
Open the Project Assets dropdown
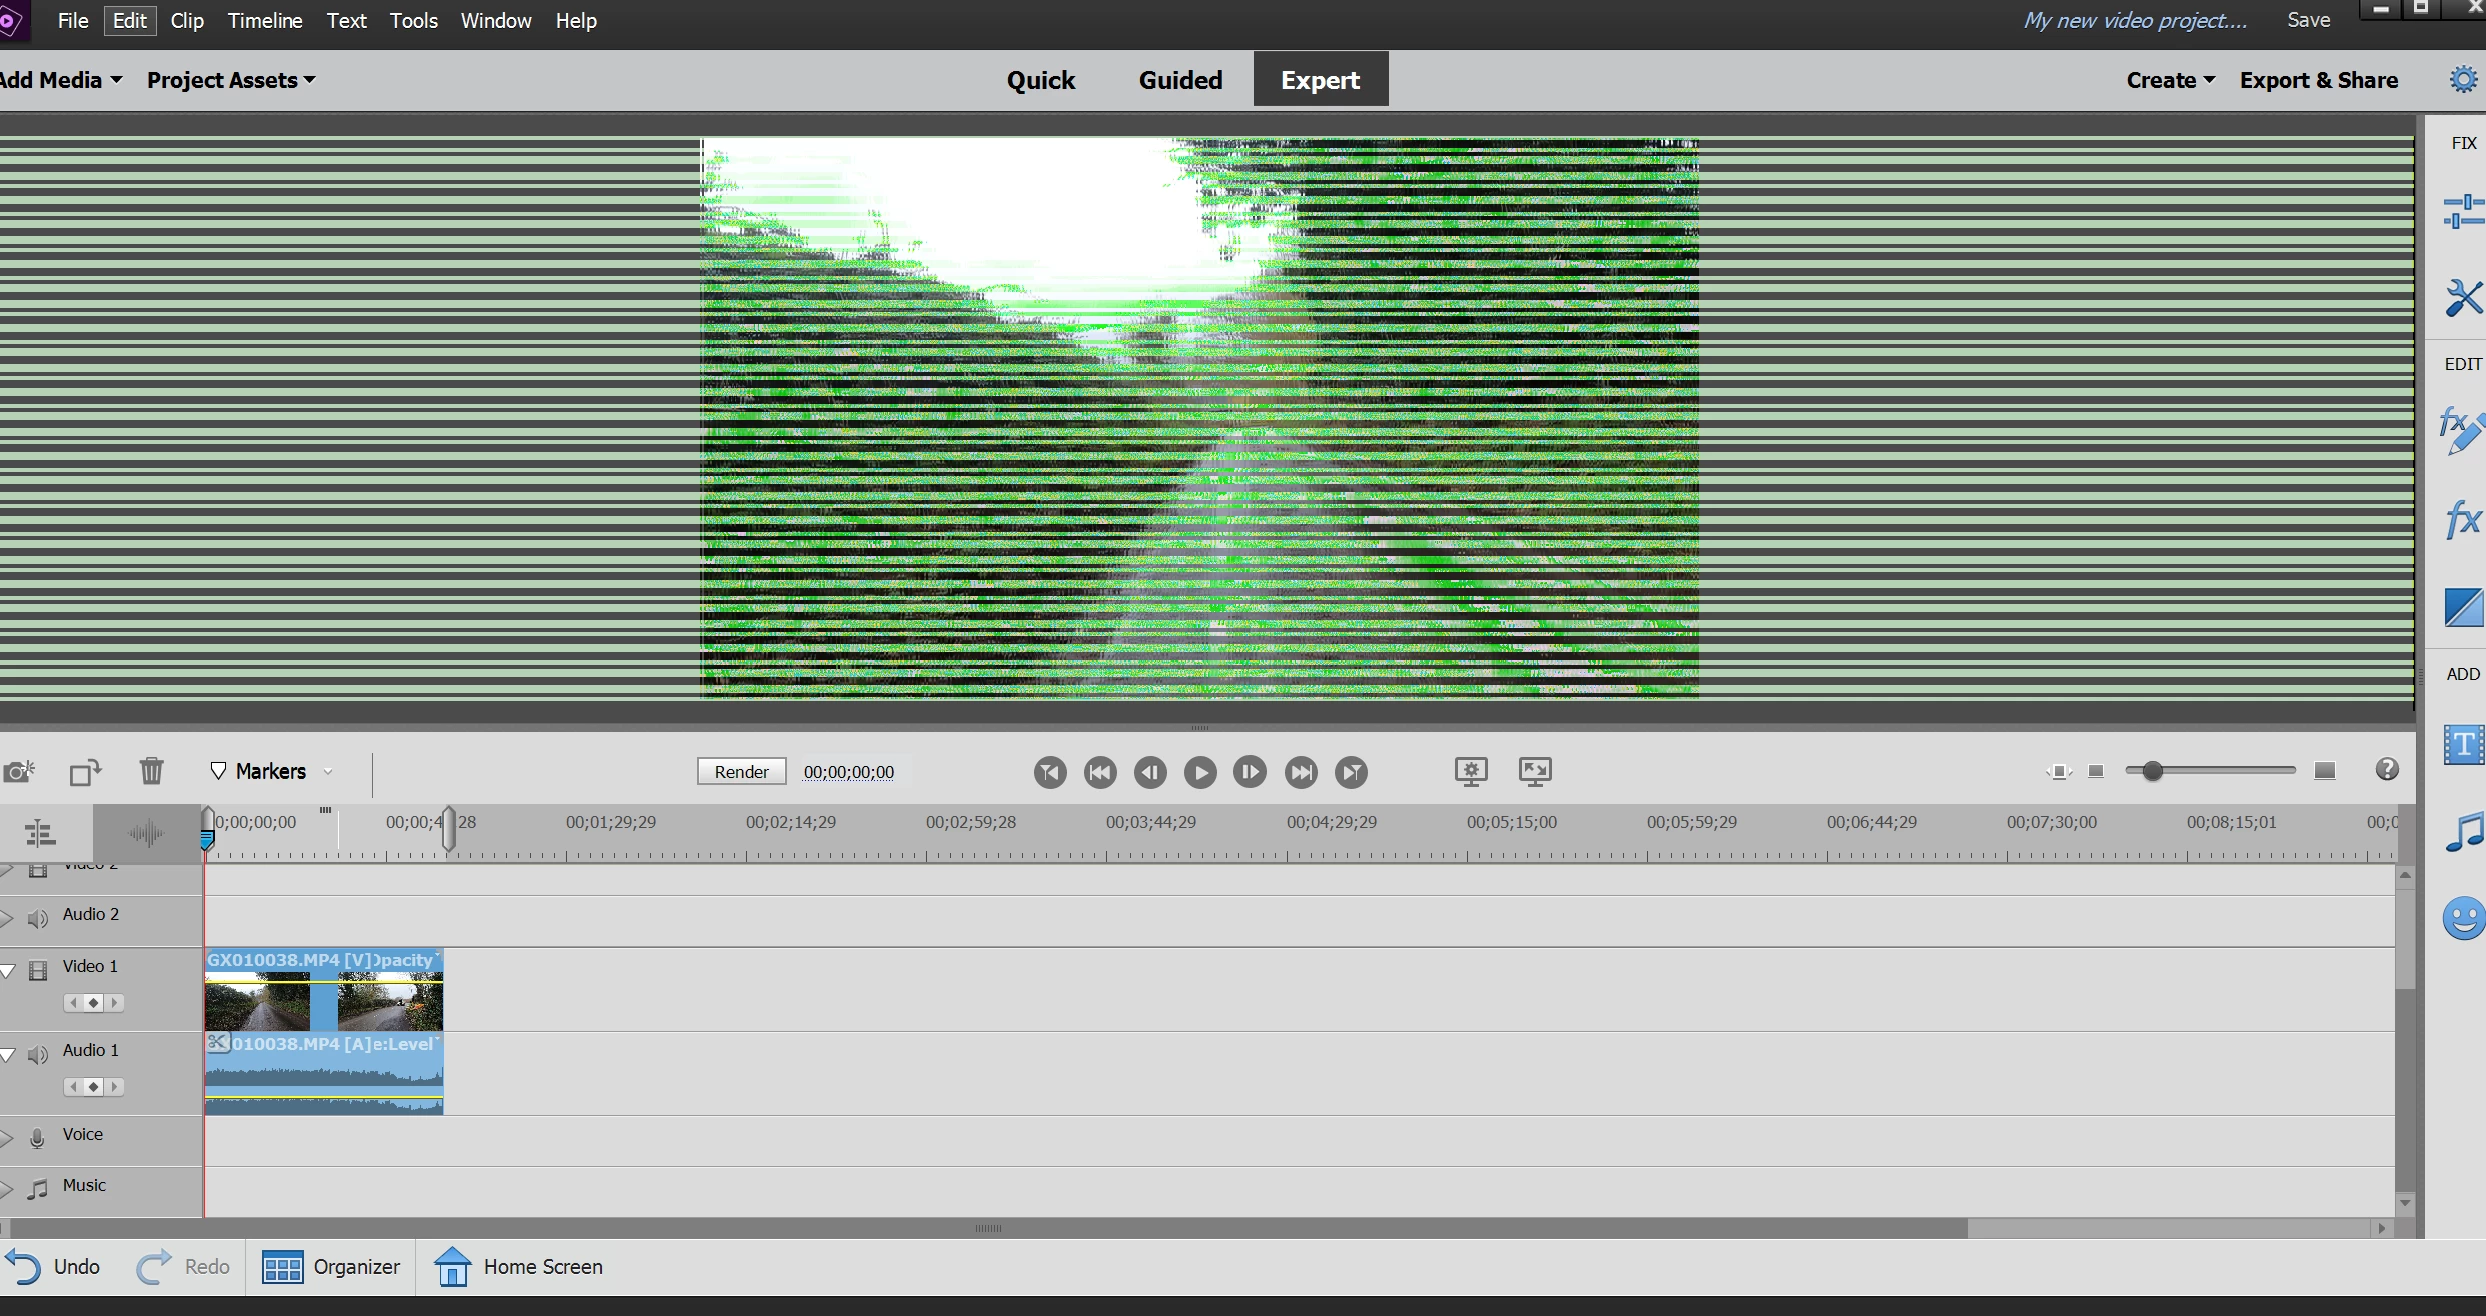click(x=231, y=80)
